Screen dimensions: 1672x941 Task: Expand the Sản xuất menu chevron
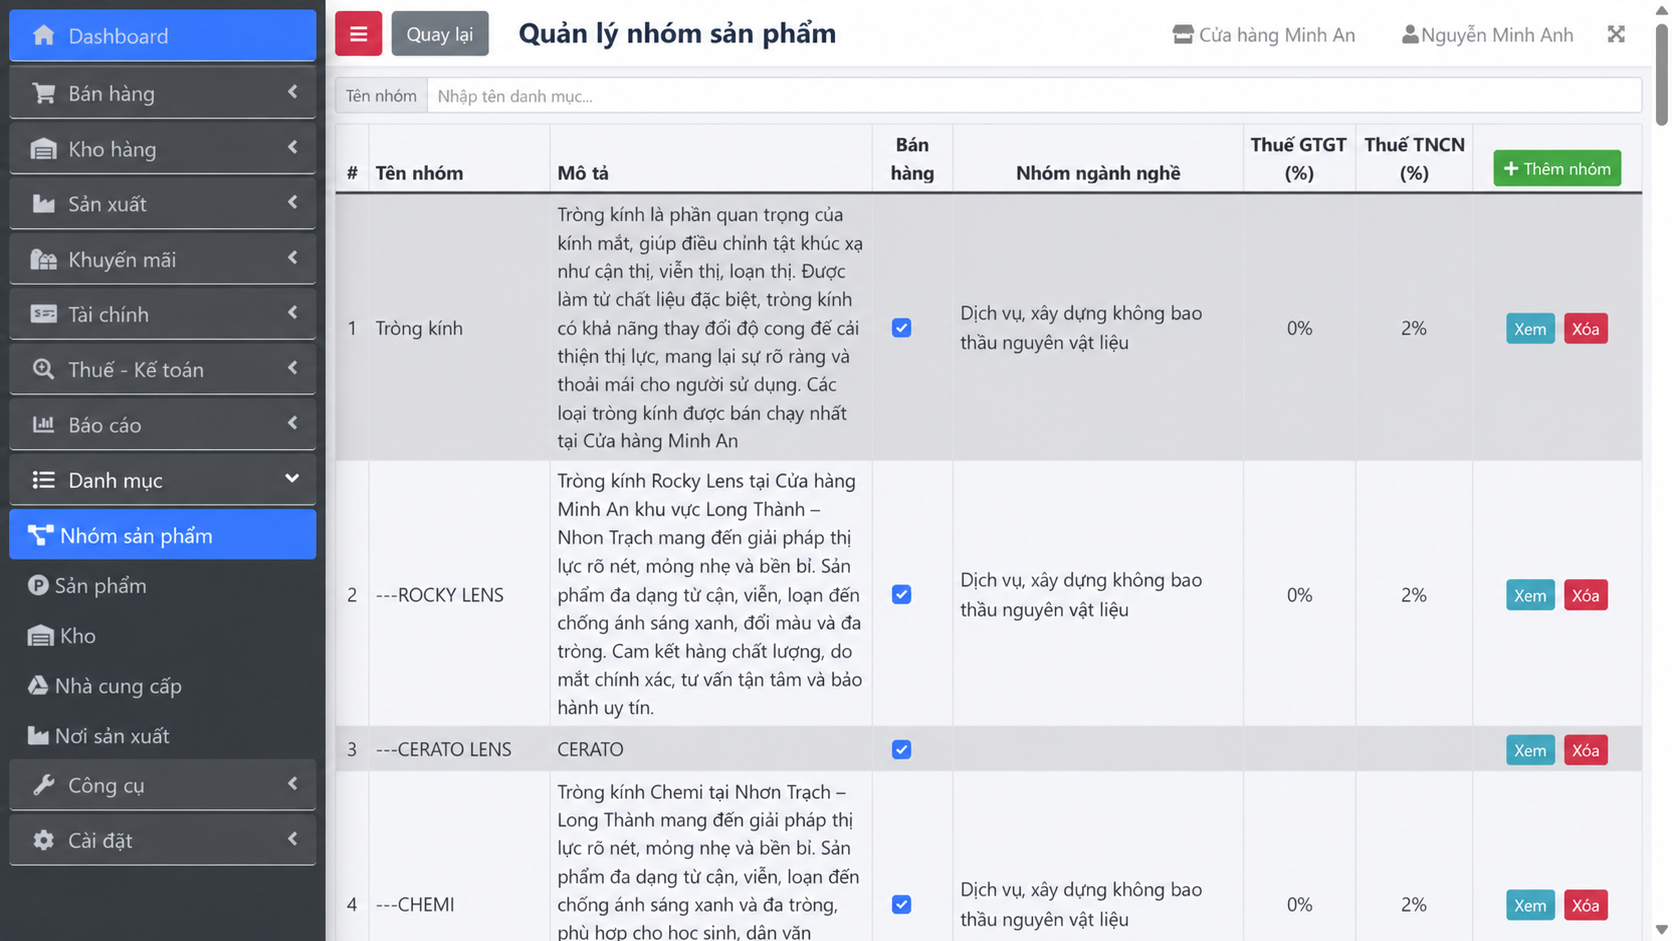click(x=292, y=203)
